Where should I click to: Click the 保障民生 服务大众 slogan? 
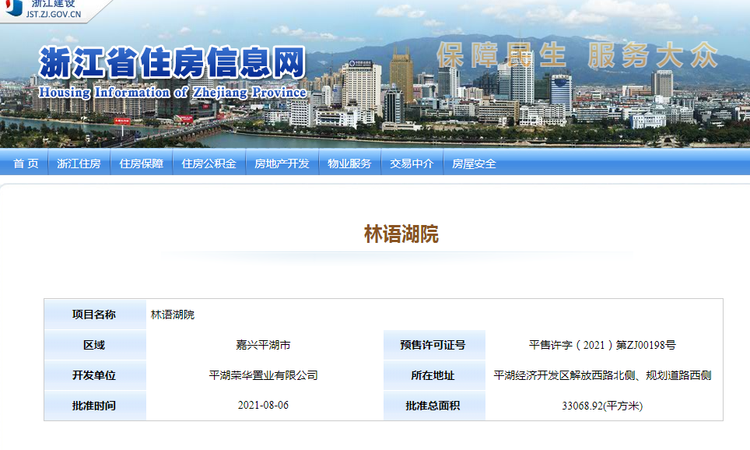tap(577, 55)
